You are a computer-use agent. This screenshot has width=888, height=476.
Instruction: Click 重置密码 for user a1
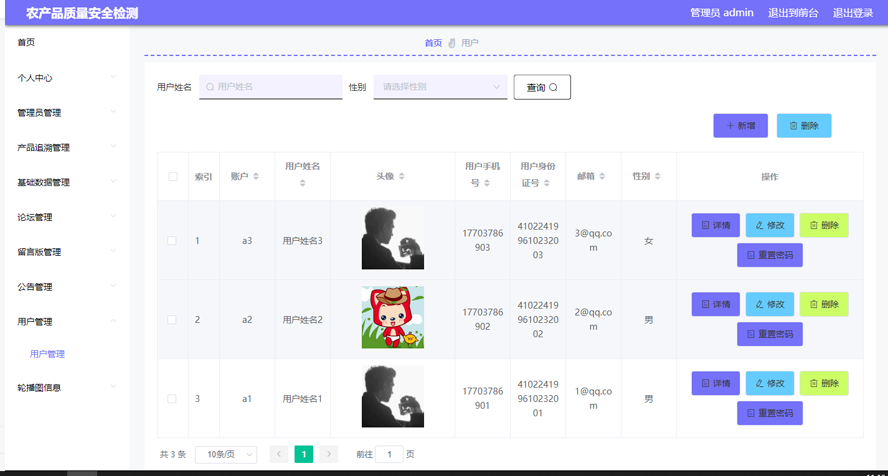coord(770,413)
